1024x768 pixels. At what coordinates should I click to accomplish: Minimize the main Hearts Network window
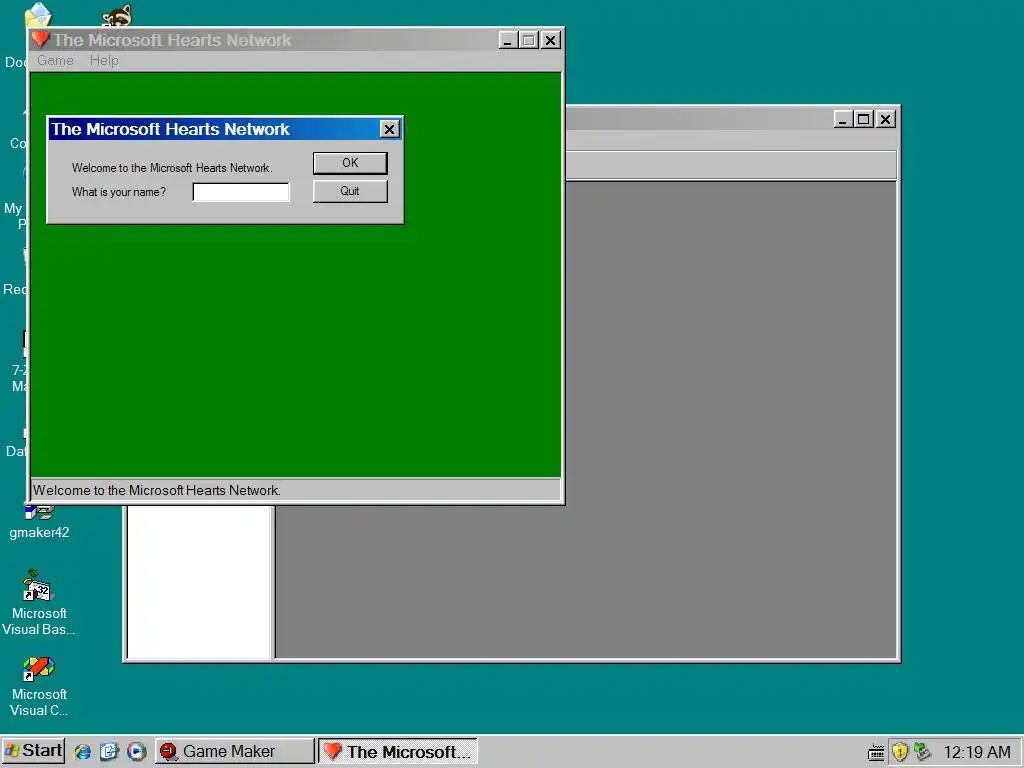508,40
